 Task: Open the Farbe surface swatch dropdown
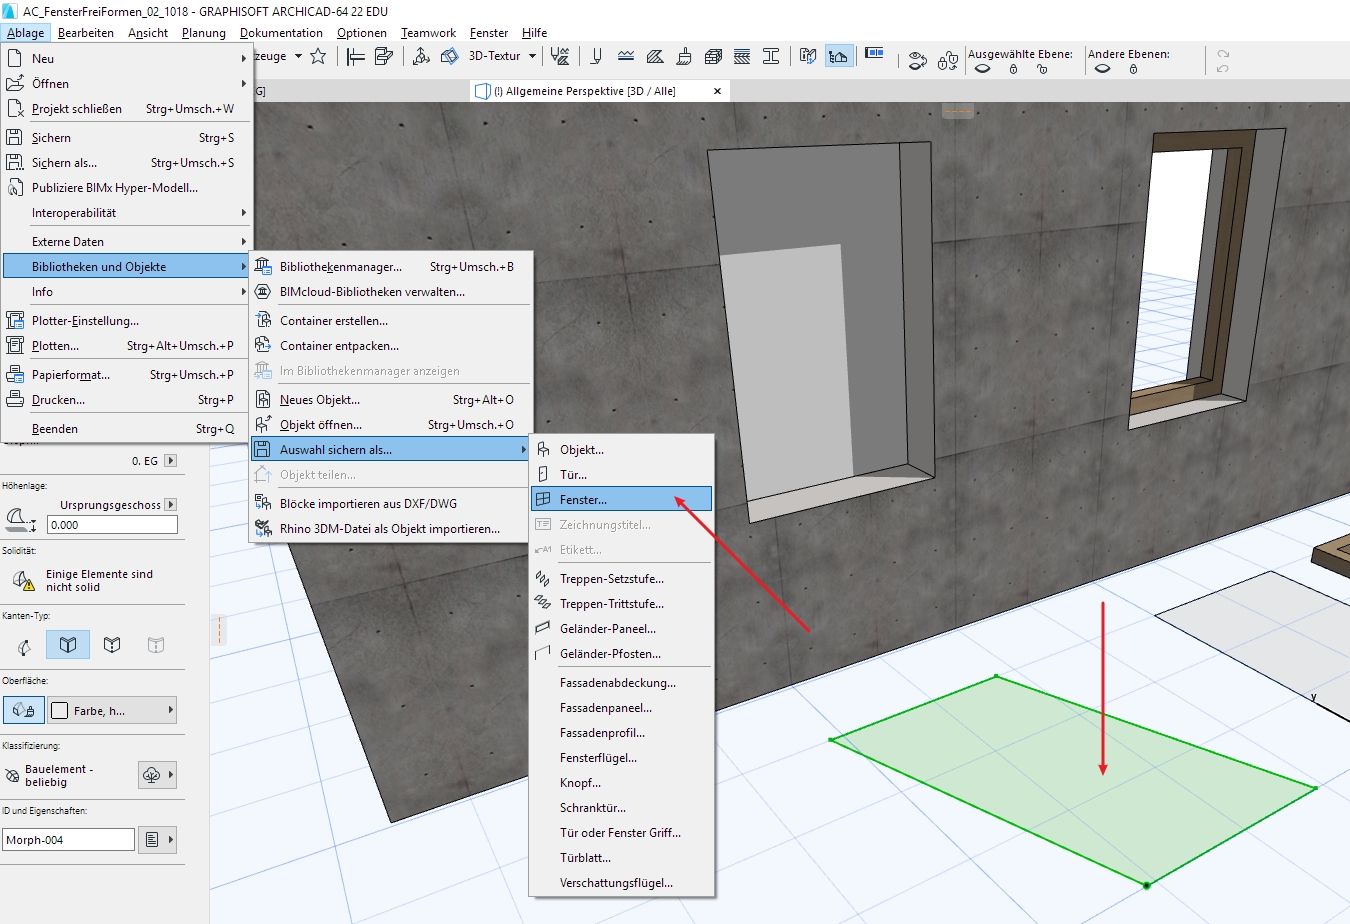[x=113, y=710]
